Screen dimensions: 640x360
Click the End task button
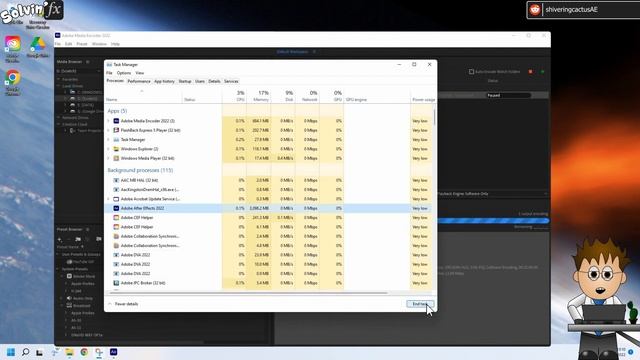tap(420, 304)
